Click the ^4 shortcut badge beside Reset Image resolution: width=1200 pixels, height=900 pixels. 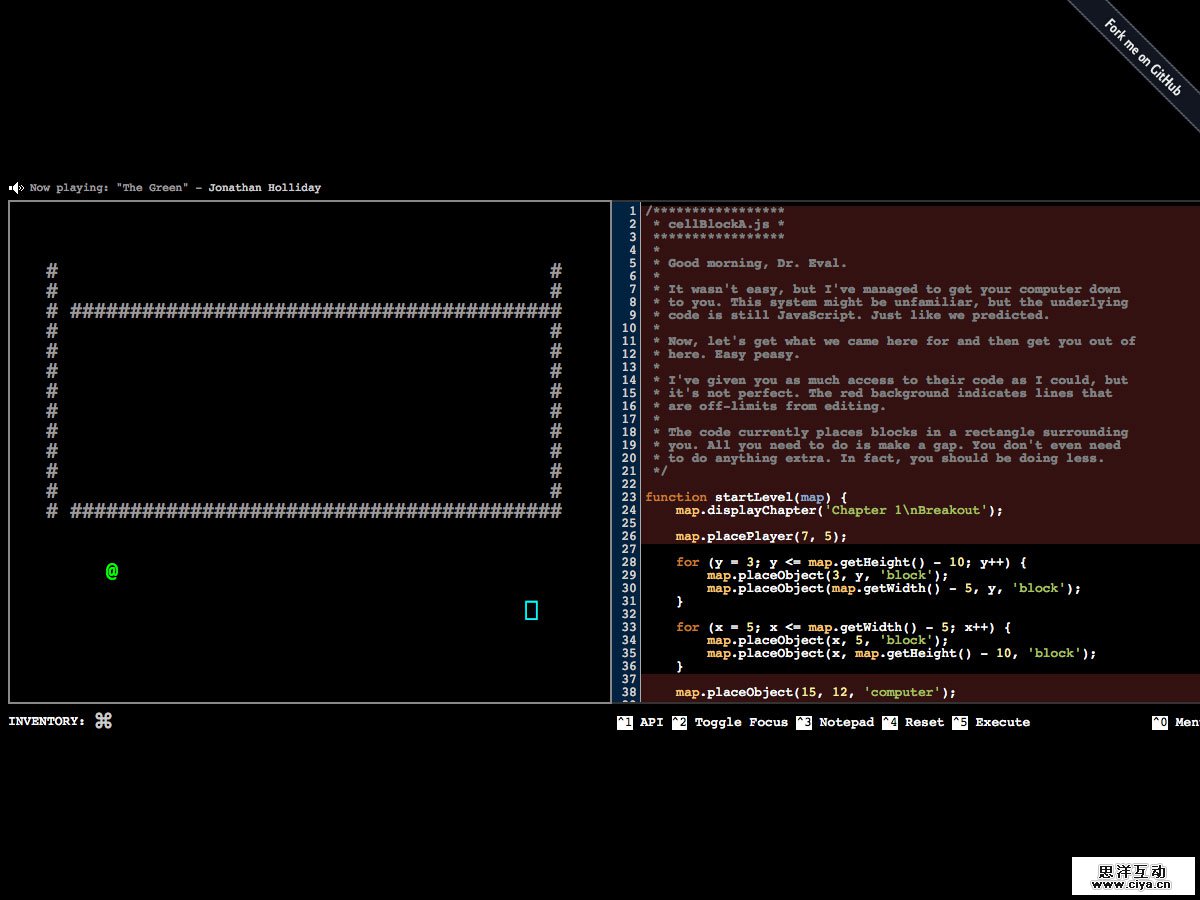[890, 722]
